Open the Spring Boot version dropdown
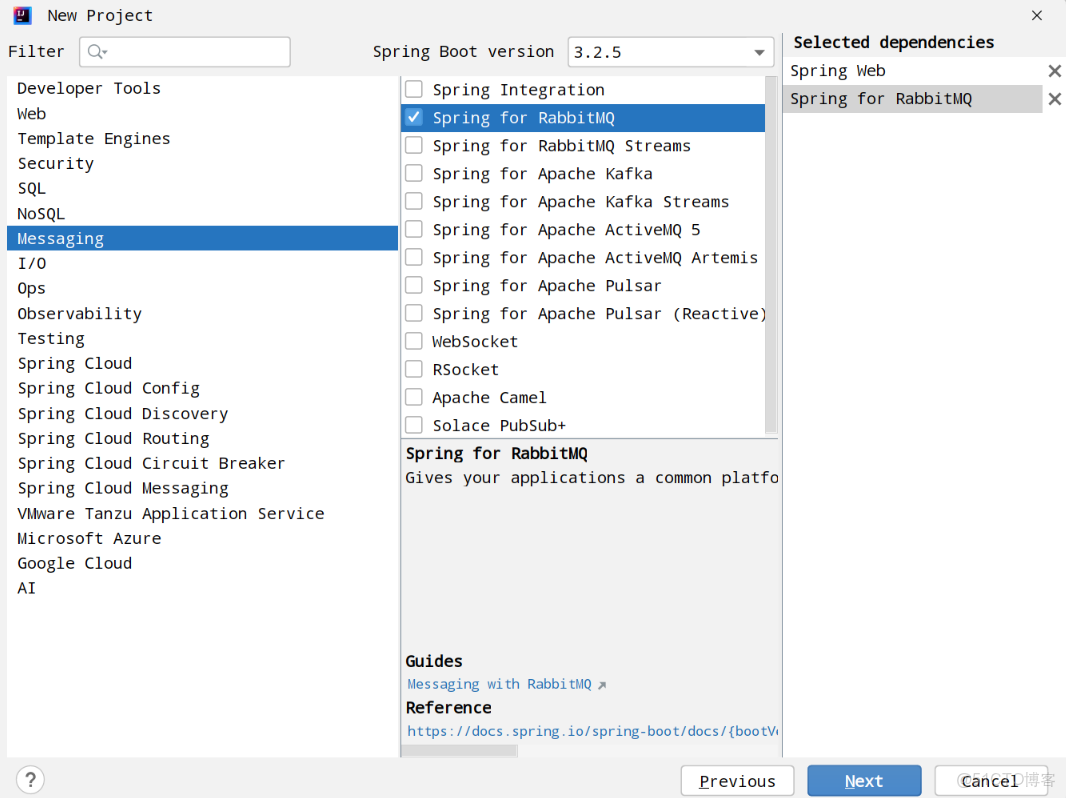This screenshot has height=798, width=1066. pos(759,51)
